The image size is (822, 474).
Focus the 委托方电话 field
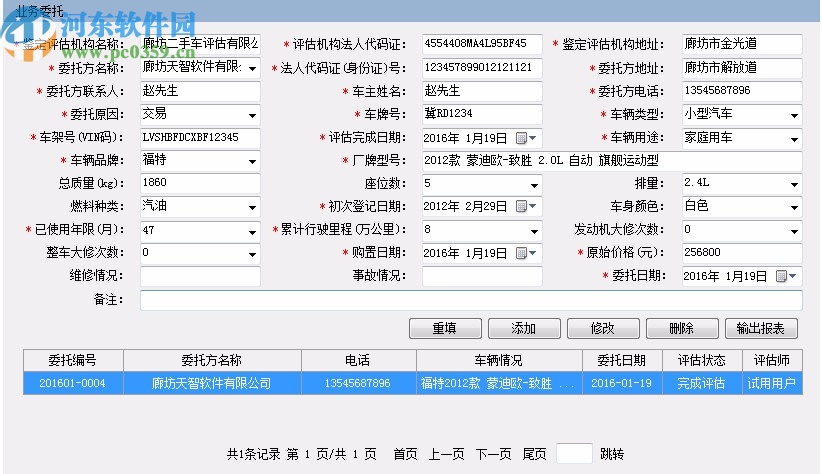click(742, 91)
